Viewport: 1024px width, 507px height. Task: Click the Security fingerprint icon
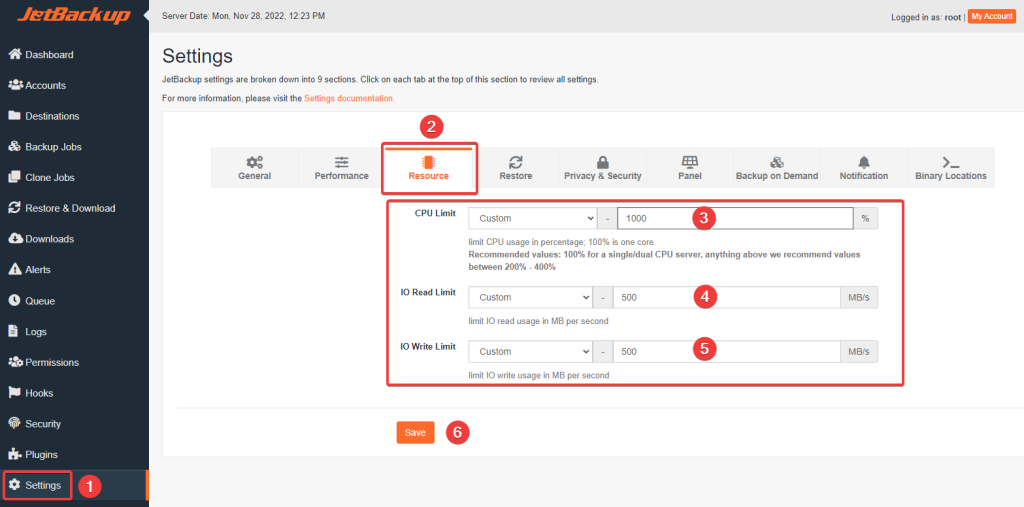14,423
